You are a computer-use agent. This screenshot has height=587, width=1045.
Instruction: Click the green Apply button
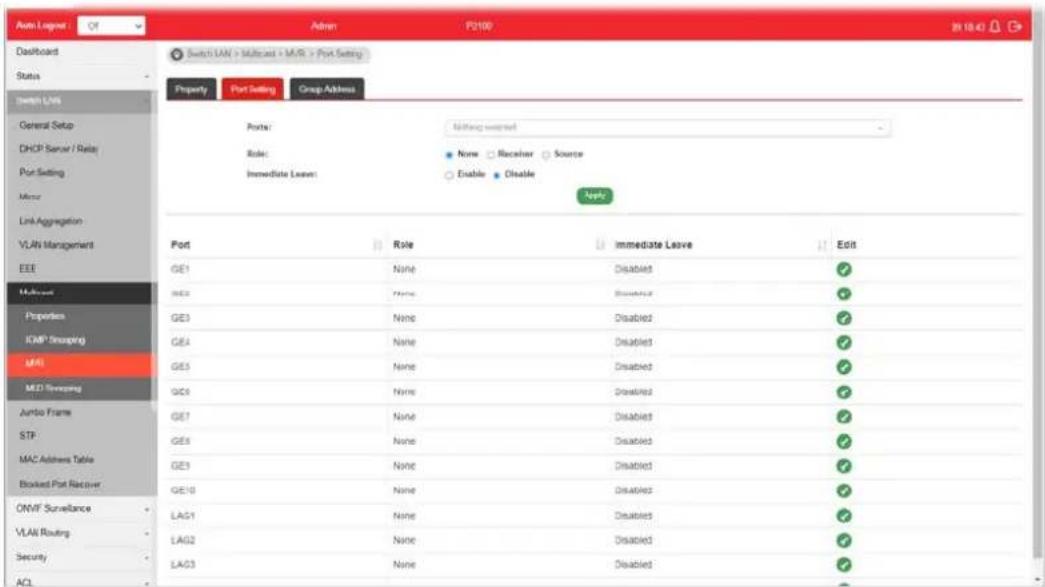594,196
